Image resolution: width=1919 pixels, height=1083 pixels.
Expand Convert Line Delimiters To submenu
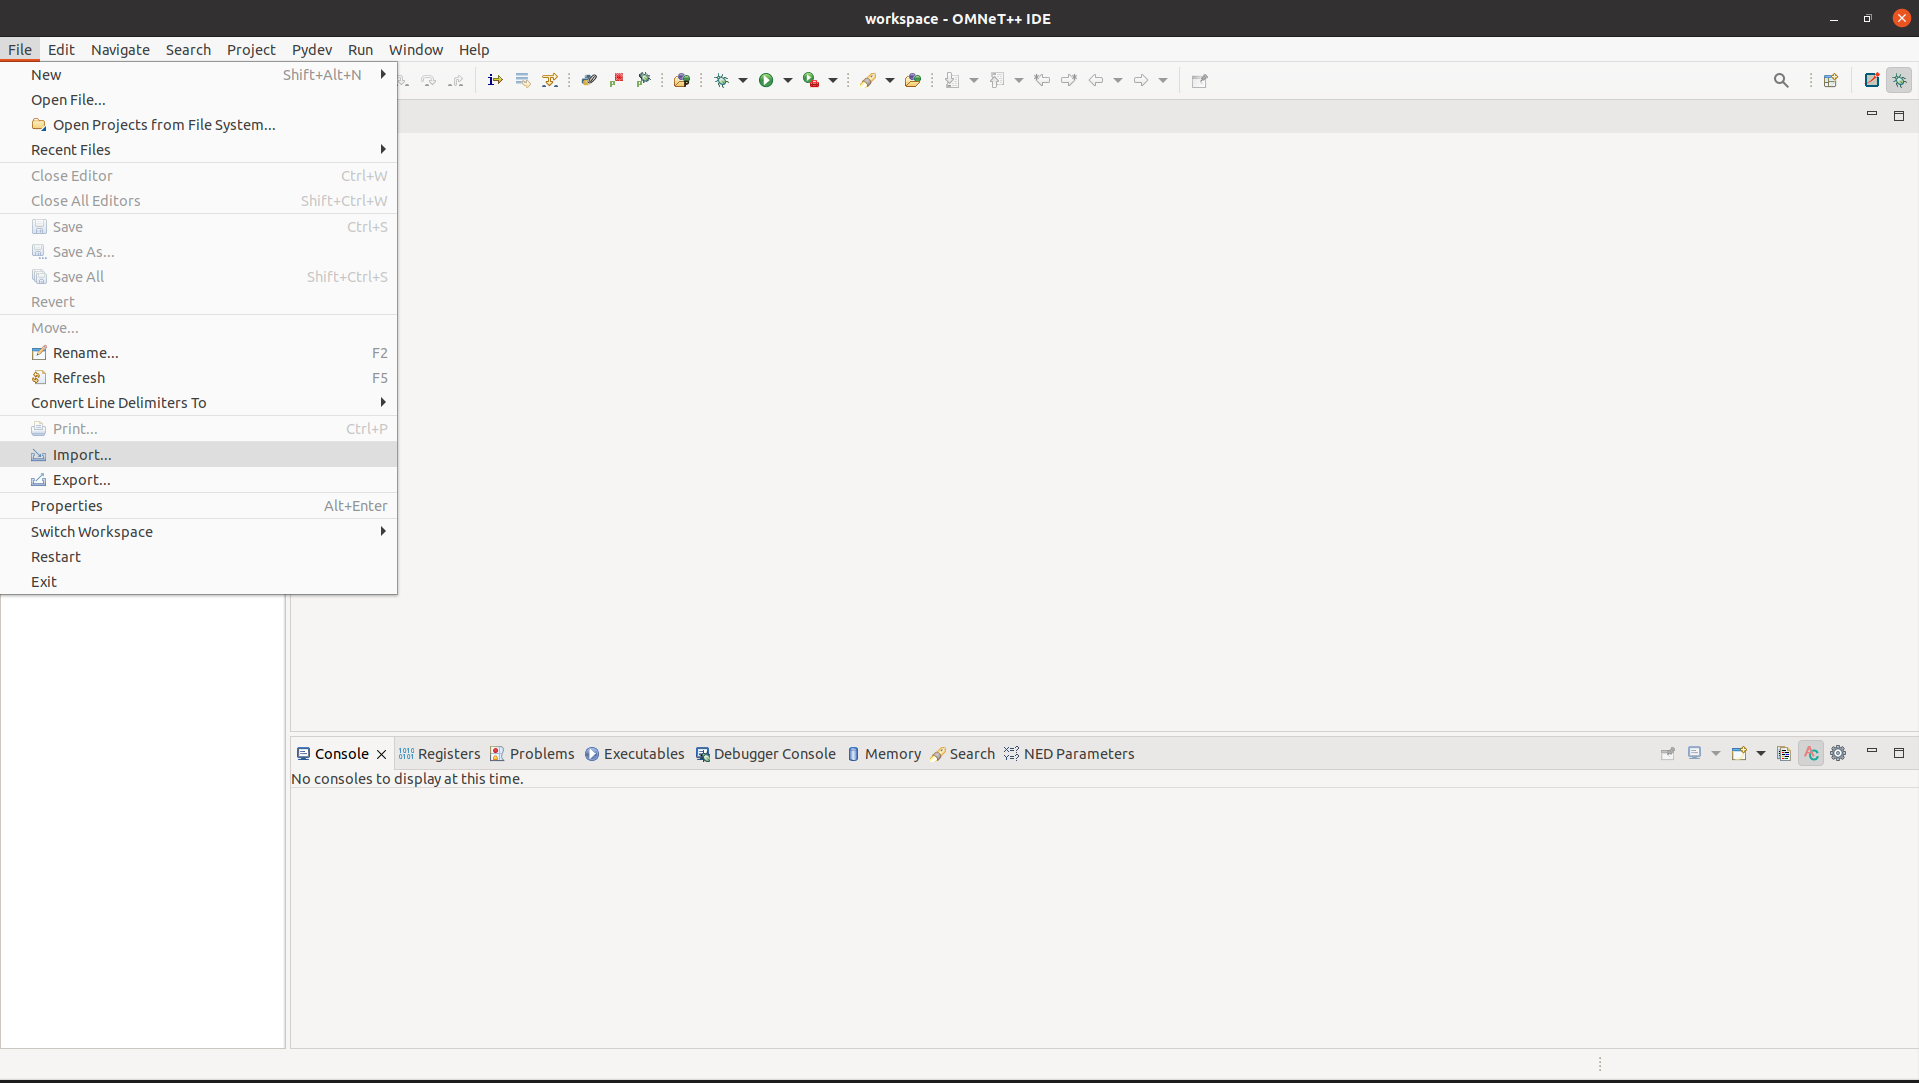point(199,403)
